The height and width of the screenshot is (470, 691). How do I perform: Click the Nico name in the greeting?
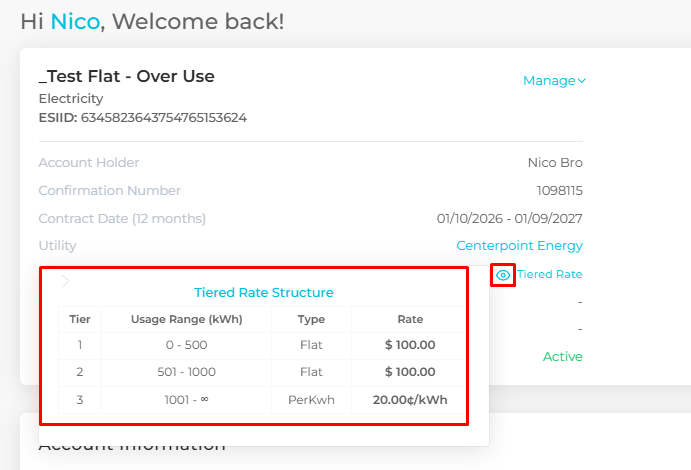click(75, 21)
